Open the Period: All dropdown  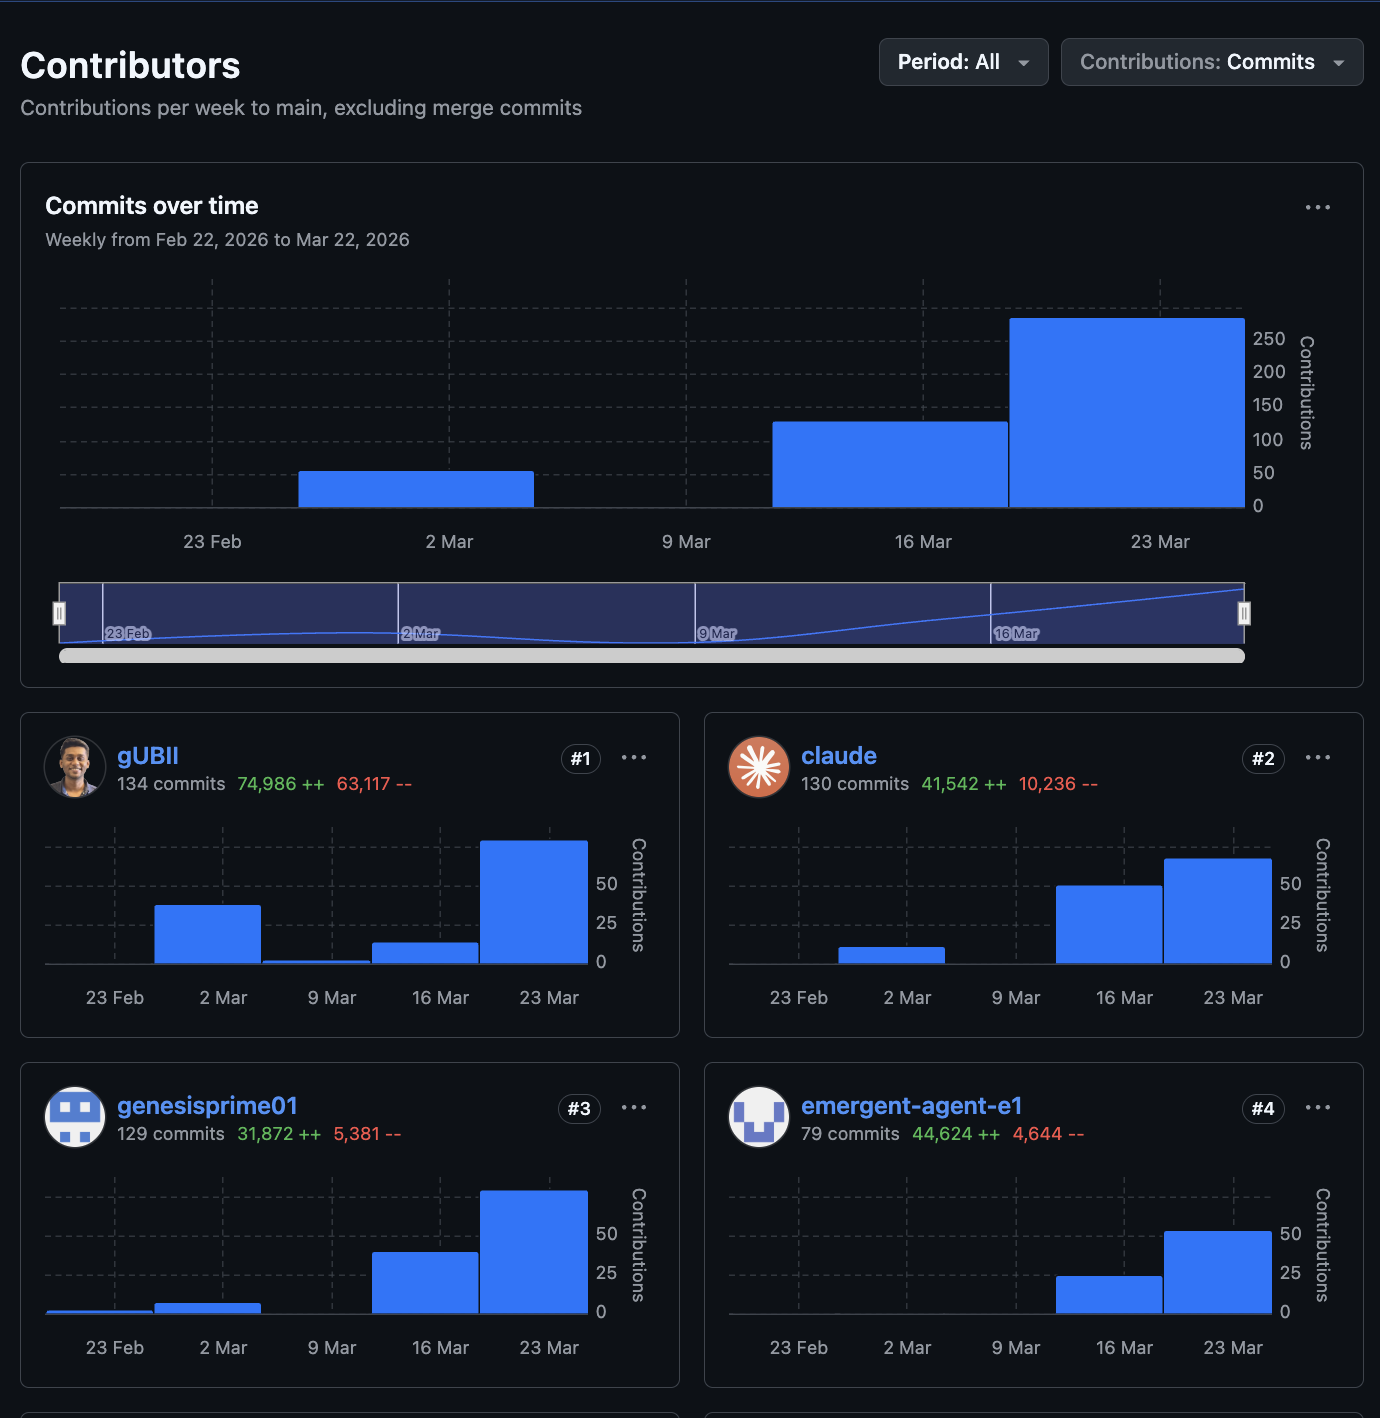pyautogui.click(x=962, y=61)
